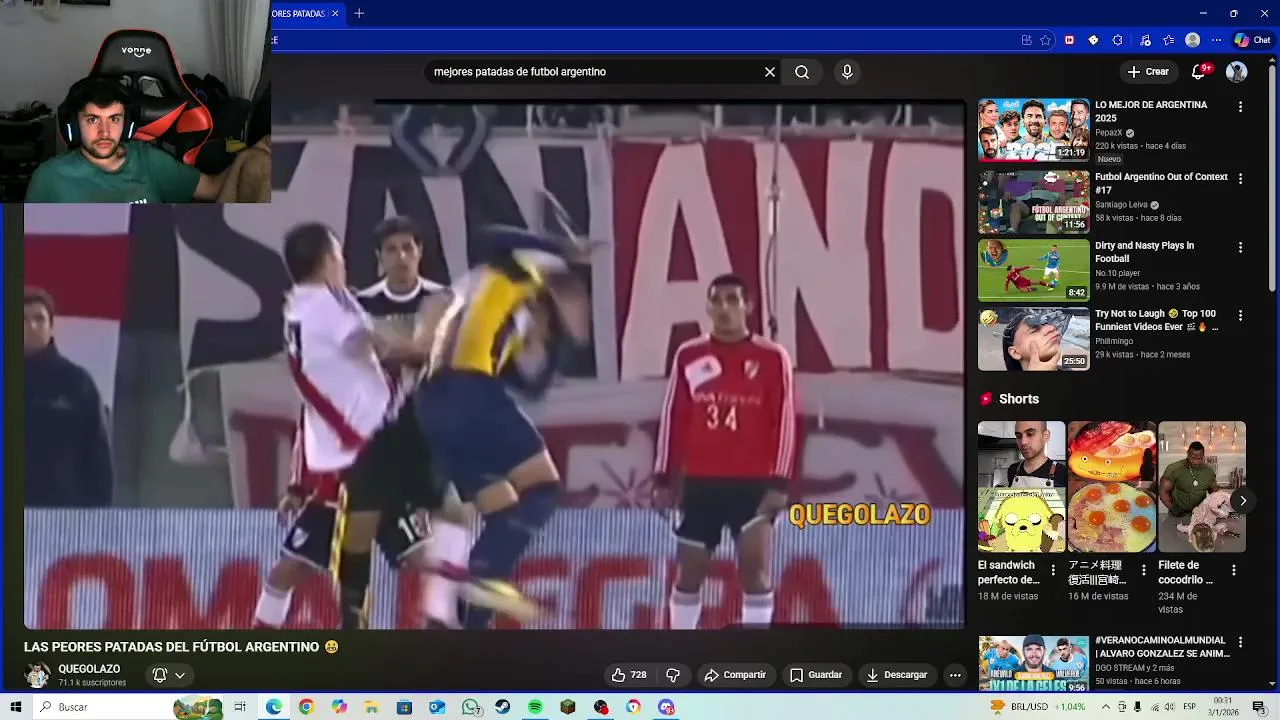Click the Compartir share button

(735, 675)
